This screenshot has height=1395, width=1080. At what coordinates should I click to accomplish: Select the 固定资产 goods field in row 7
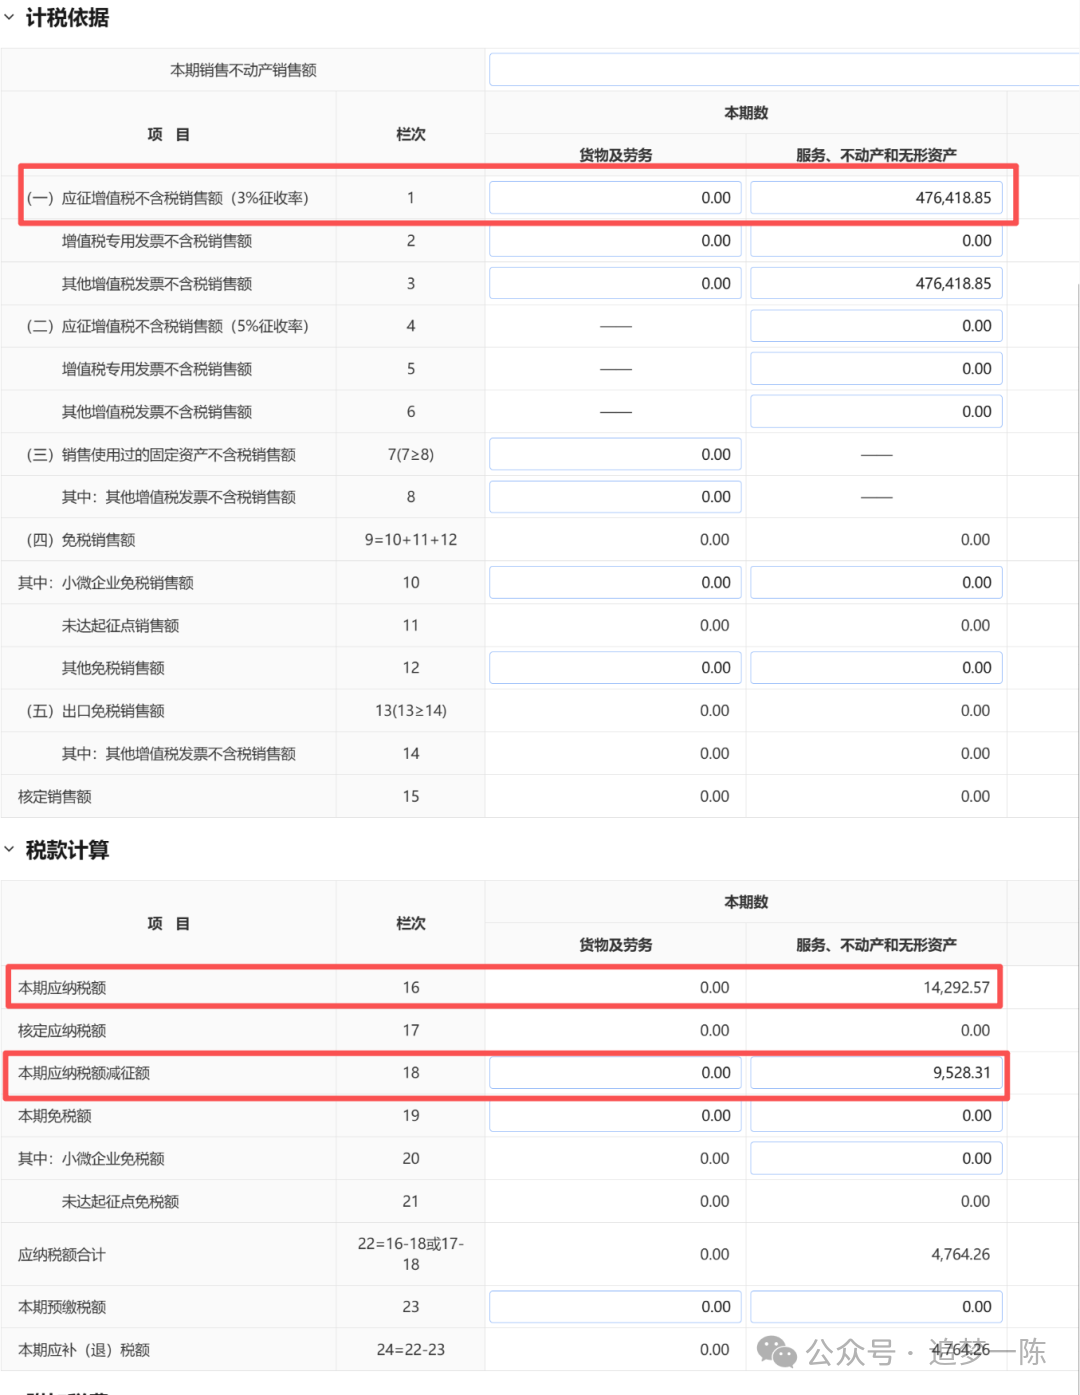point(614,453)
